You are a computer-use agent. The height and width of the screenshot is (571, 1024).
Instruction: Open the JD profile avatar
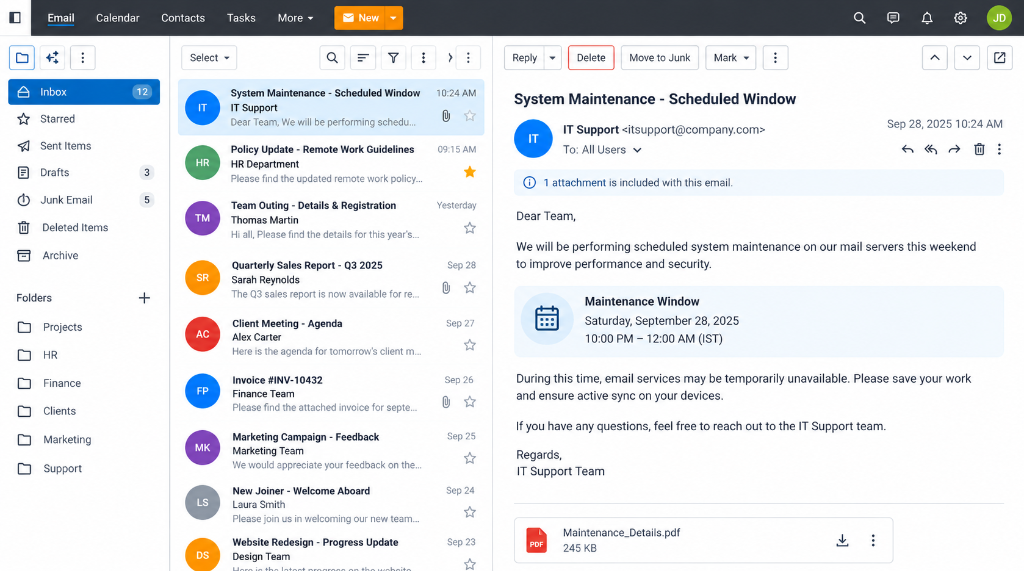(999, 18)
